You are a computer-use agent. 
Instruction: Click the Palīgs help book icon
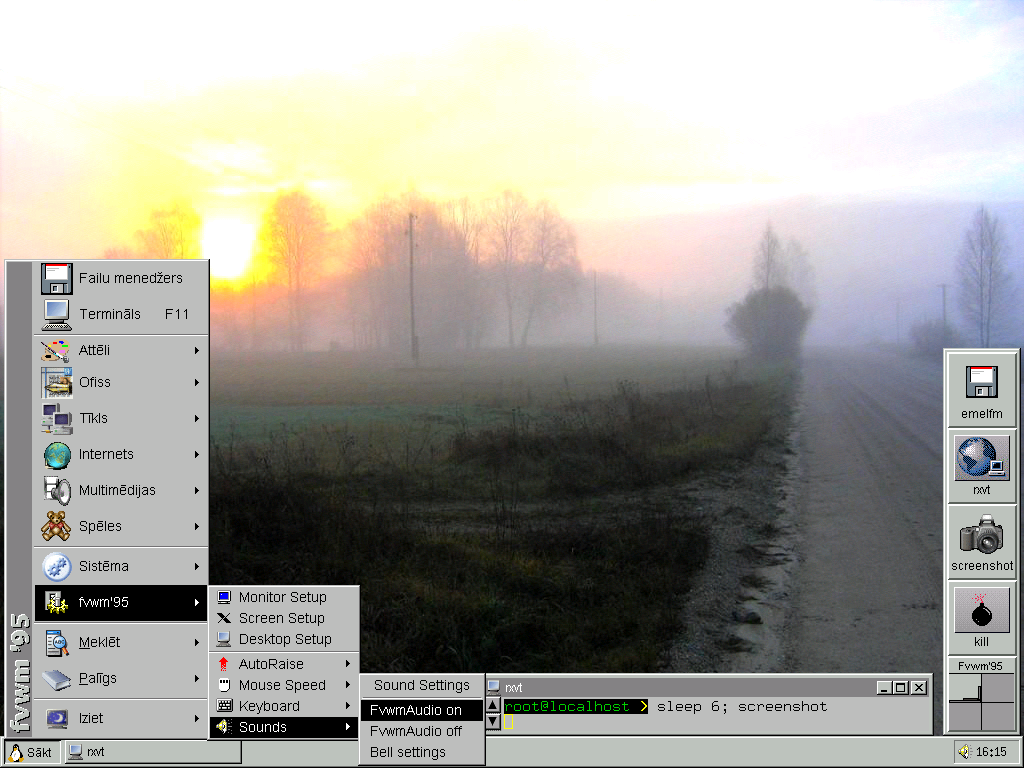57,679
